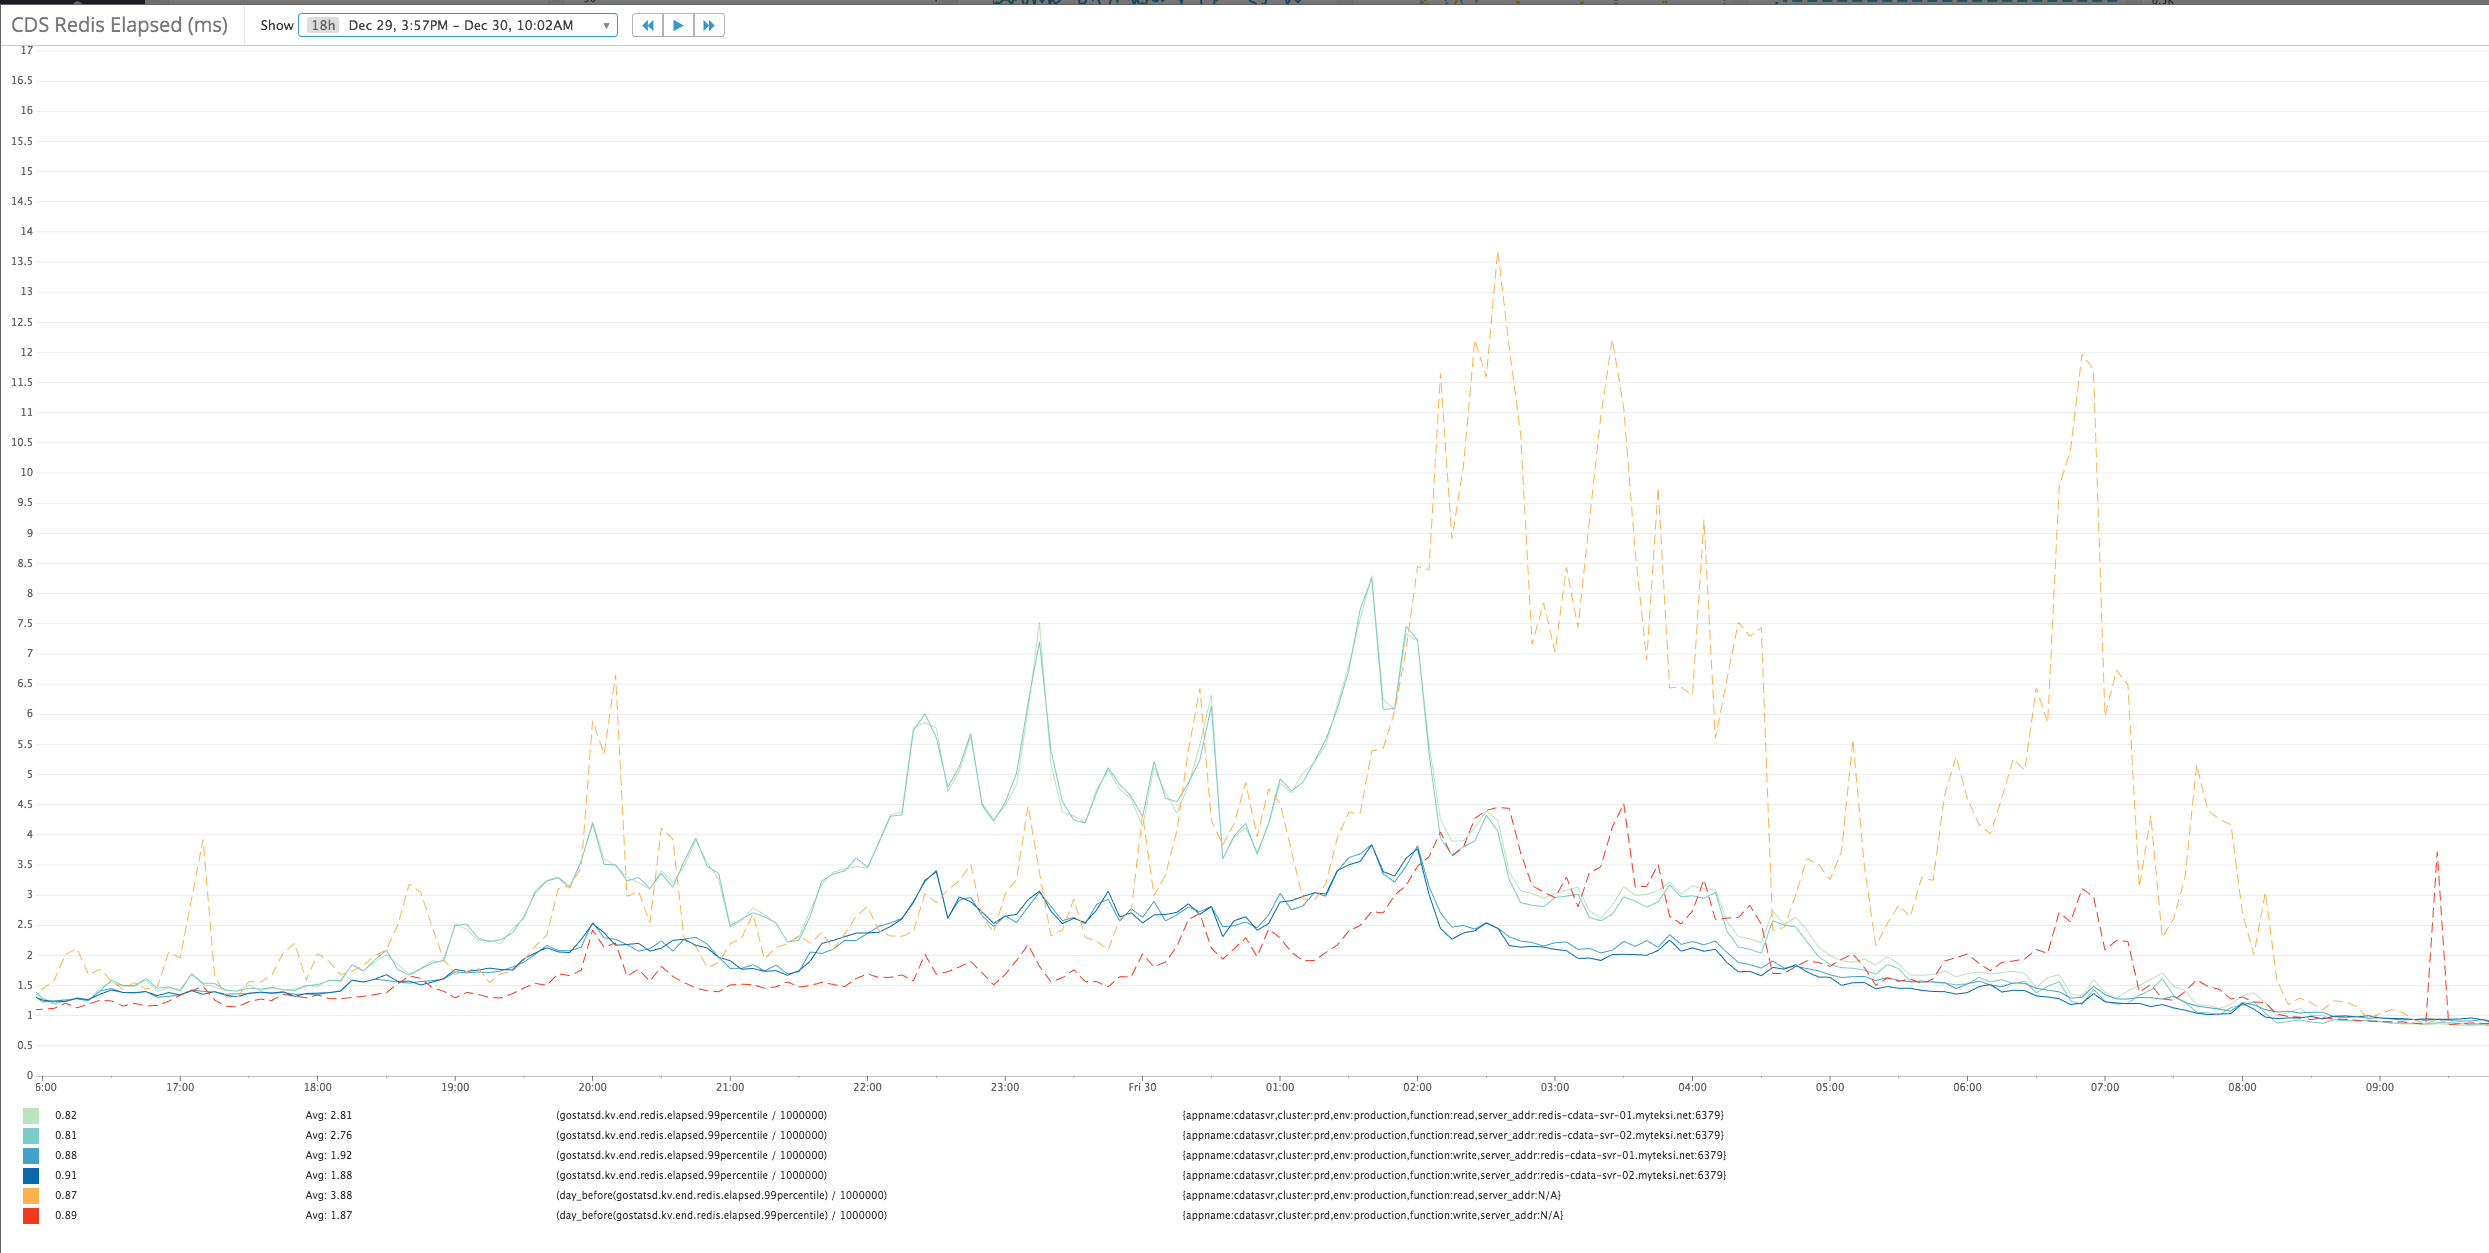Click the red legend swatch for day_before write
The width and height of the screenshot is (2489, 1253).
pos(31,1215)
